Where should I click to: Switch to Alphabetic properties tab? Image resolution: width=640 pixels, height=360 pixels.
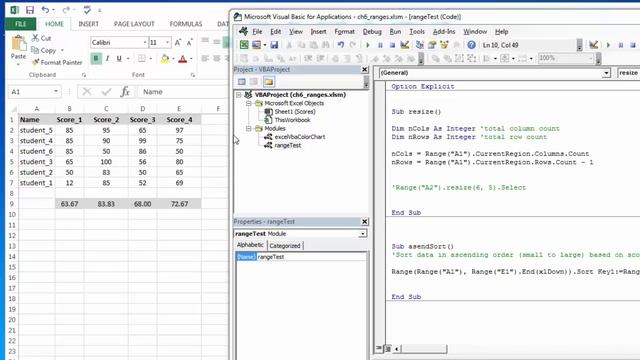coord(250,245)
